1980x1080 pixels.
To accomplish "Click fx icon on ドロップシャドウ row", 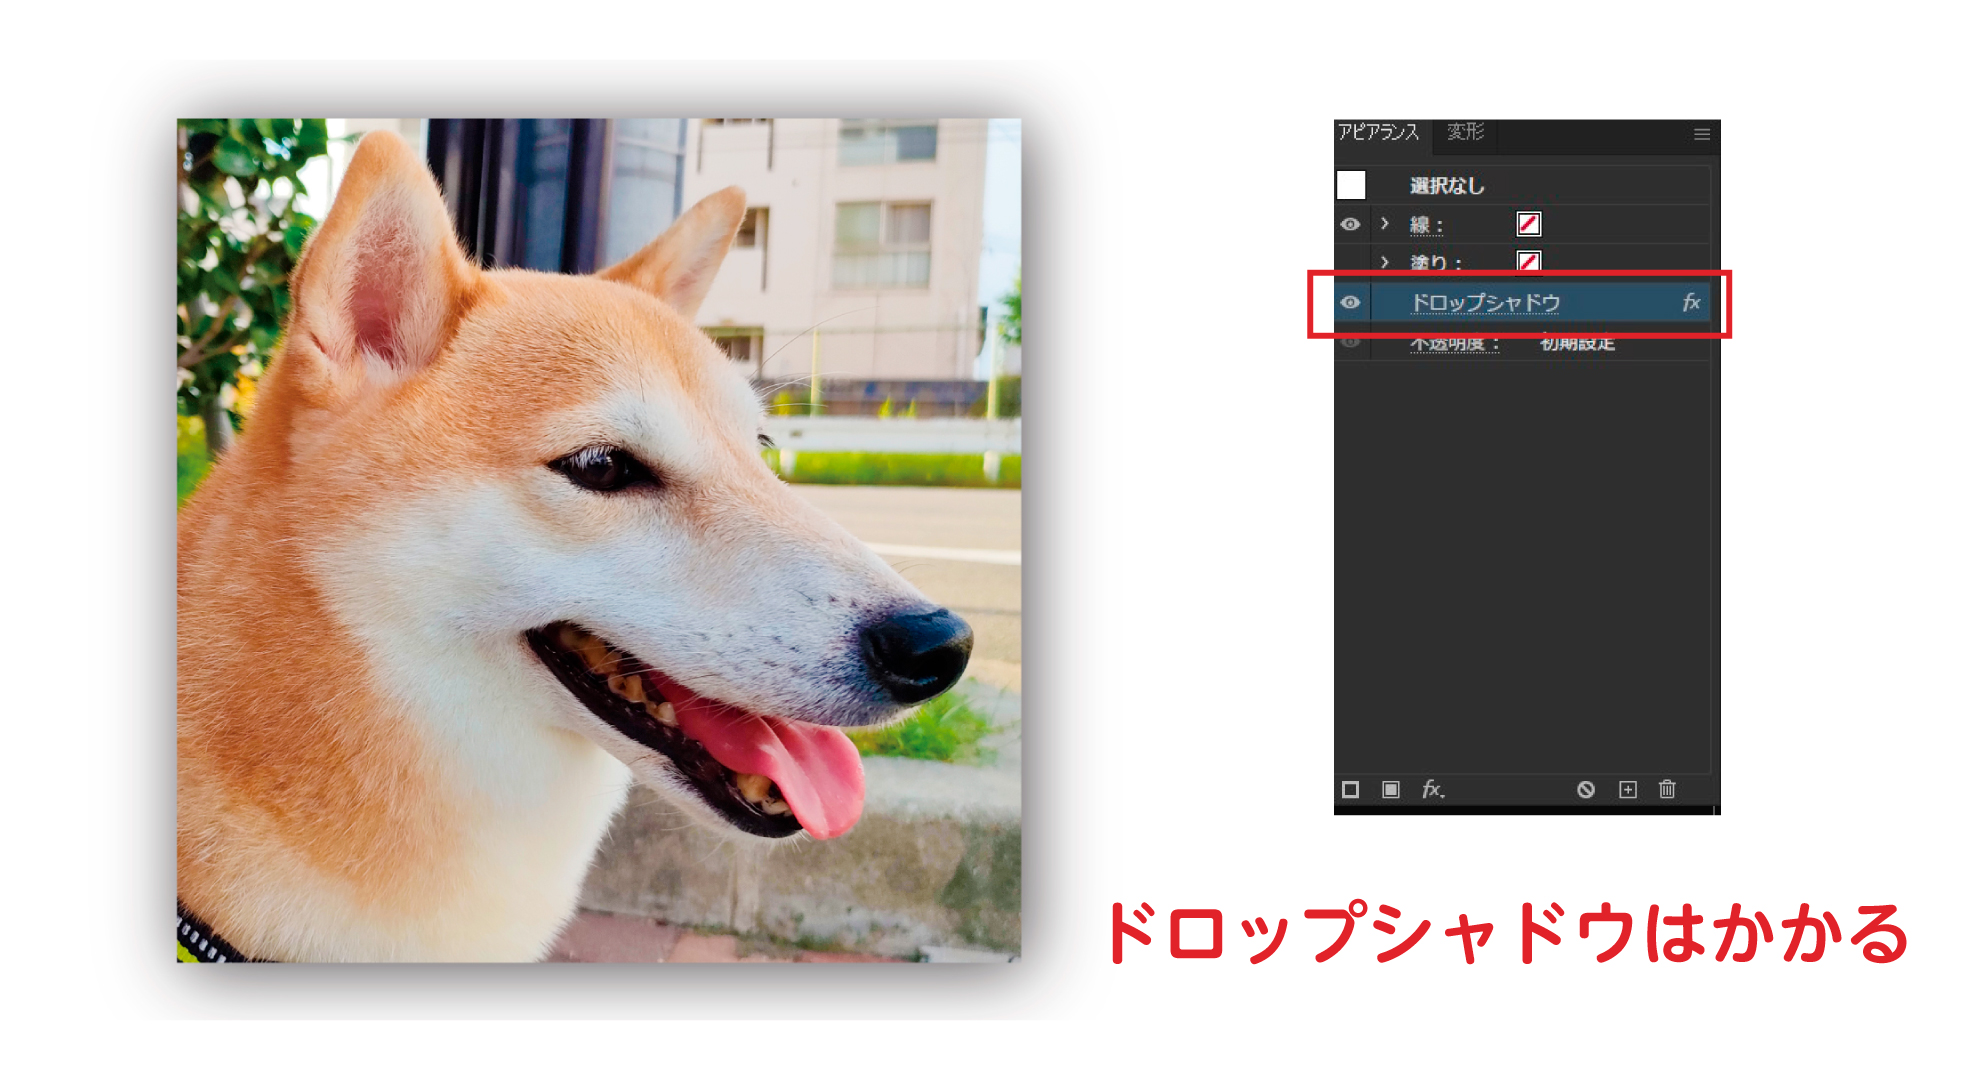I will pos(1691,302).
